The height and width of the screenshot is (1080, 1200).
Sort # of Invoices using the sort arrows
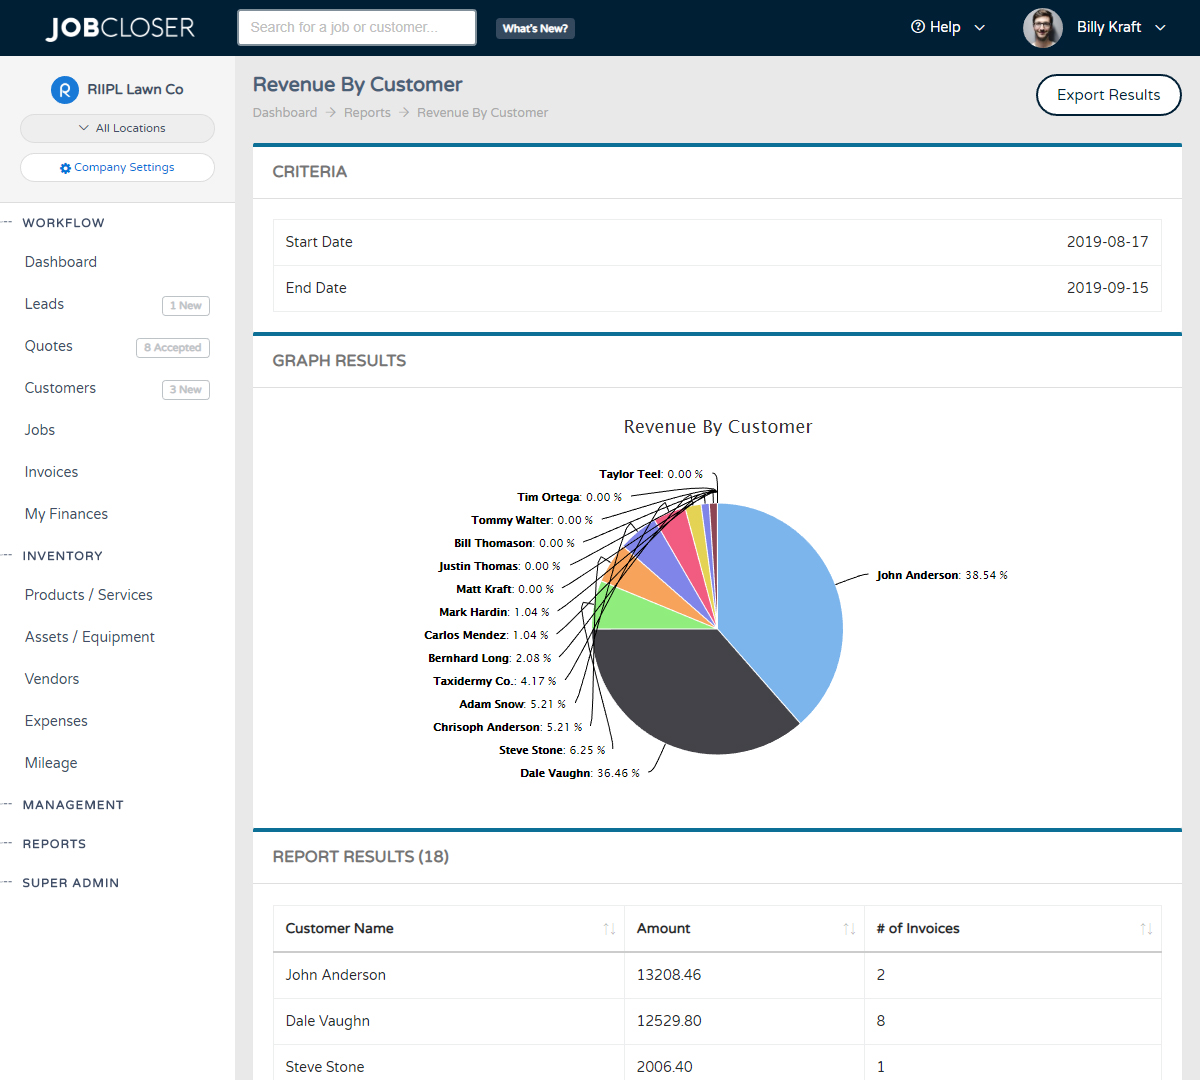[x=1146, y=929]
